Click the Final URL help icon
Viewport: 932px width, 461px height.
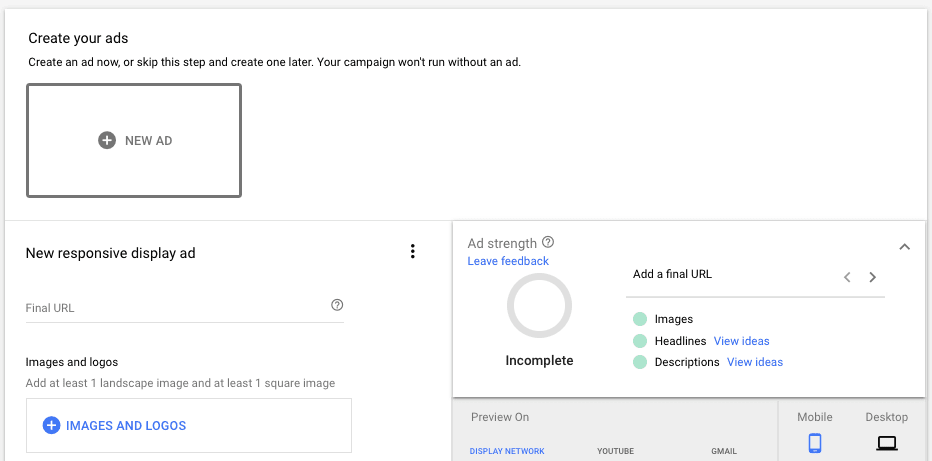pos(337,305)
